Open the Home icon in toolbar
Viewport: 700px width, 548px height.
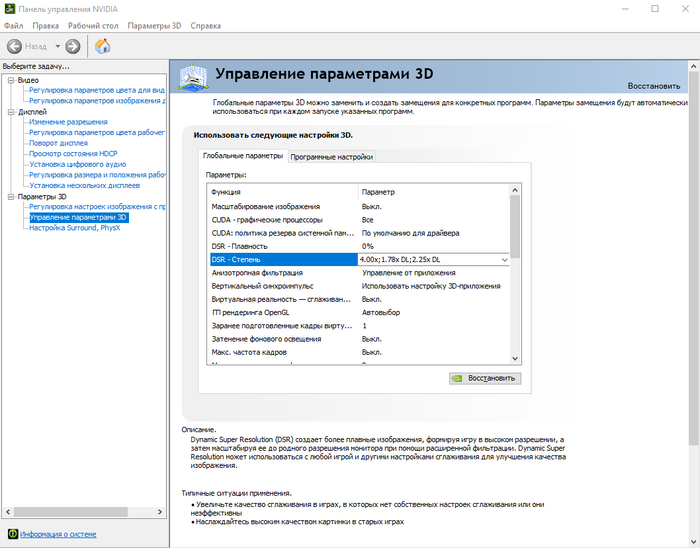(102, 46)
